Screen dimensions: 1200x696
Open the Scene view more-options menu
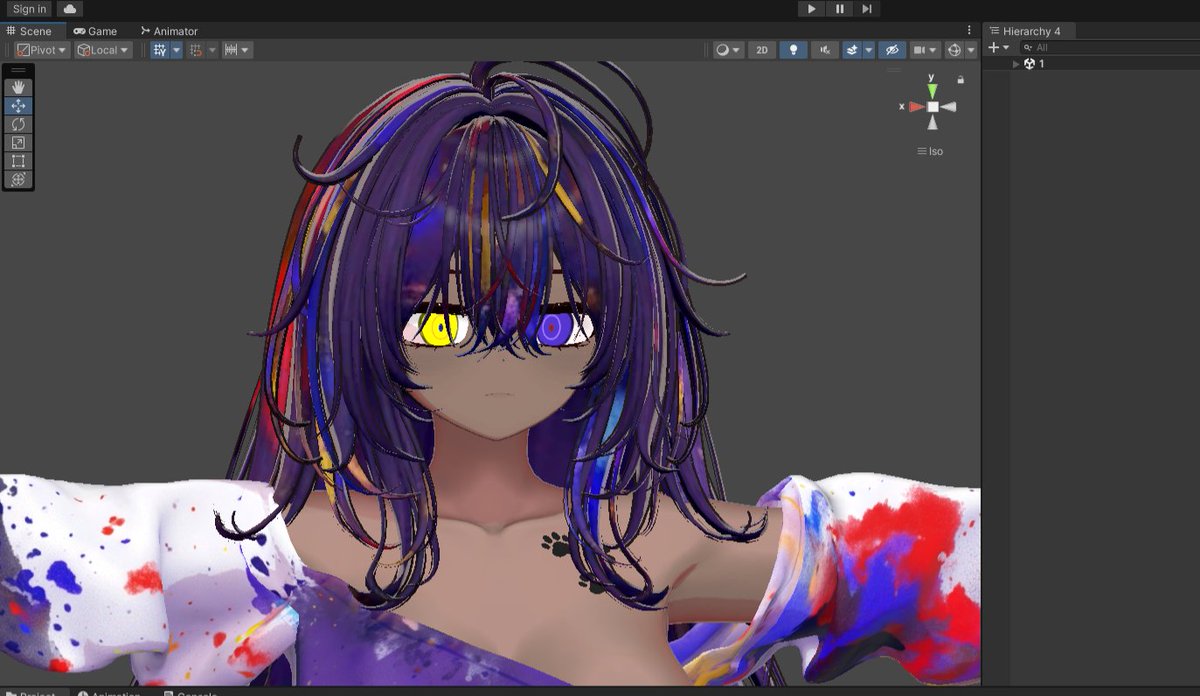(969, 31)
